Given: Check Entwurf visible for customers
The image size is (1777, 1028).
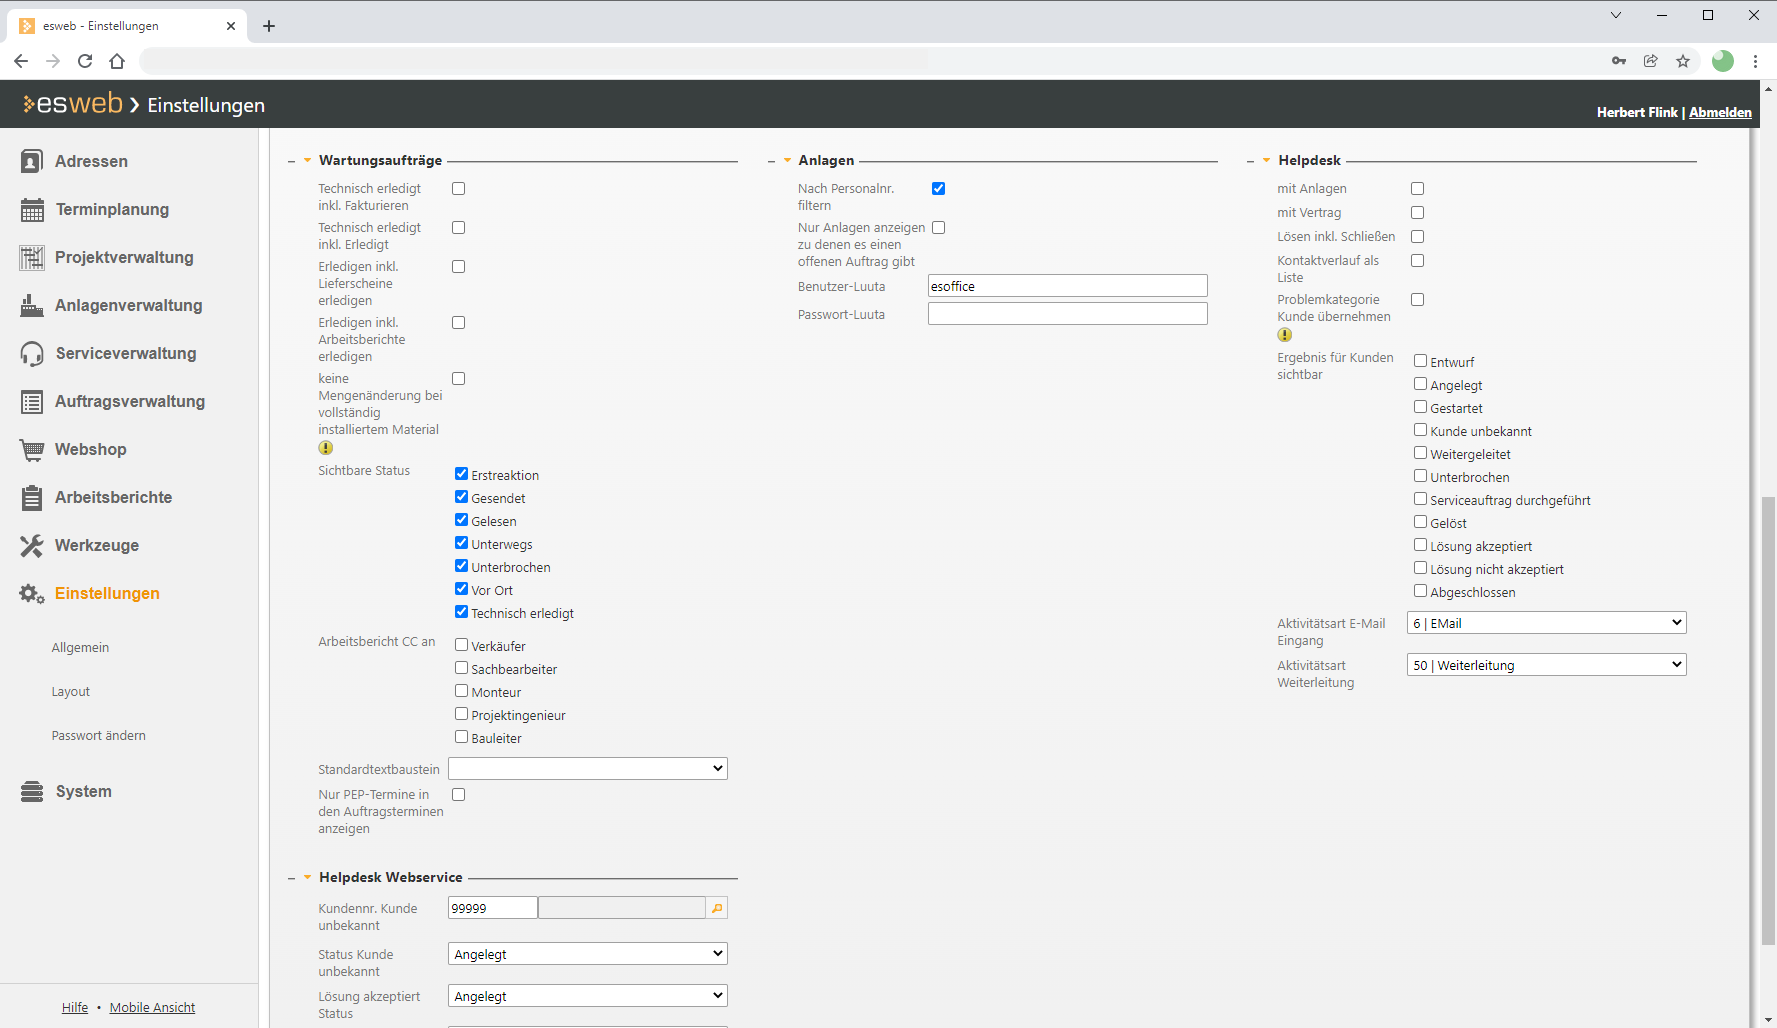Looking at the screenshot, I should (x=1420, y=361).
